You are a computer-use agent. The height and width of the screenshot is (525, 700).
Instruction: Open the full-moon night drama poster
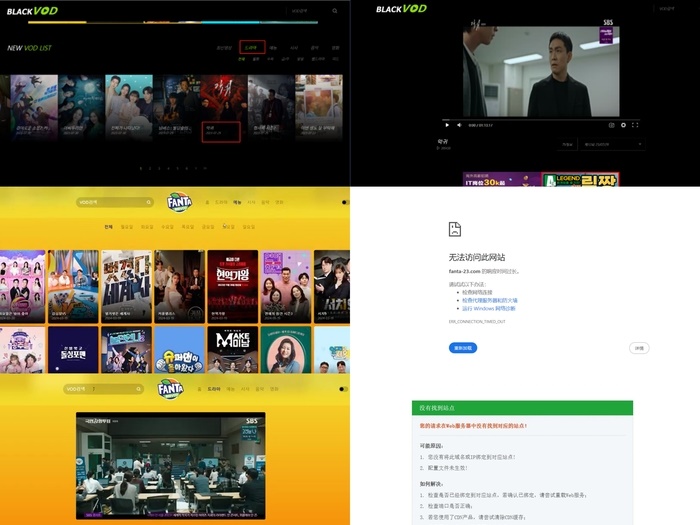81,107
